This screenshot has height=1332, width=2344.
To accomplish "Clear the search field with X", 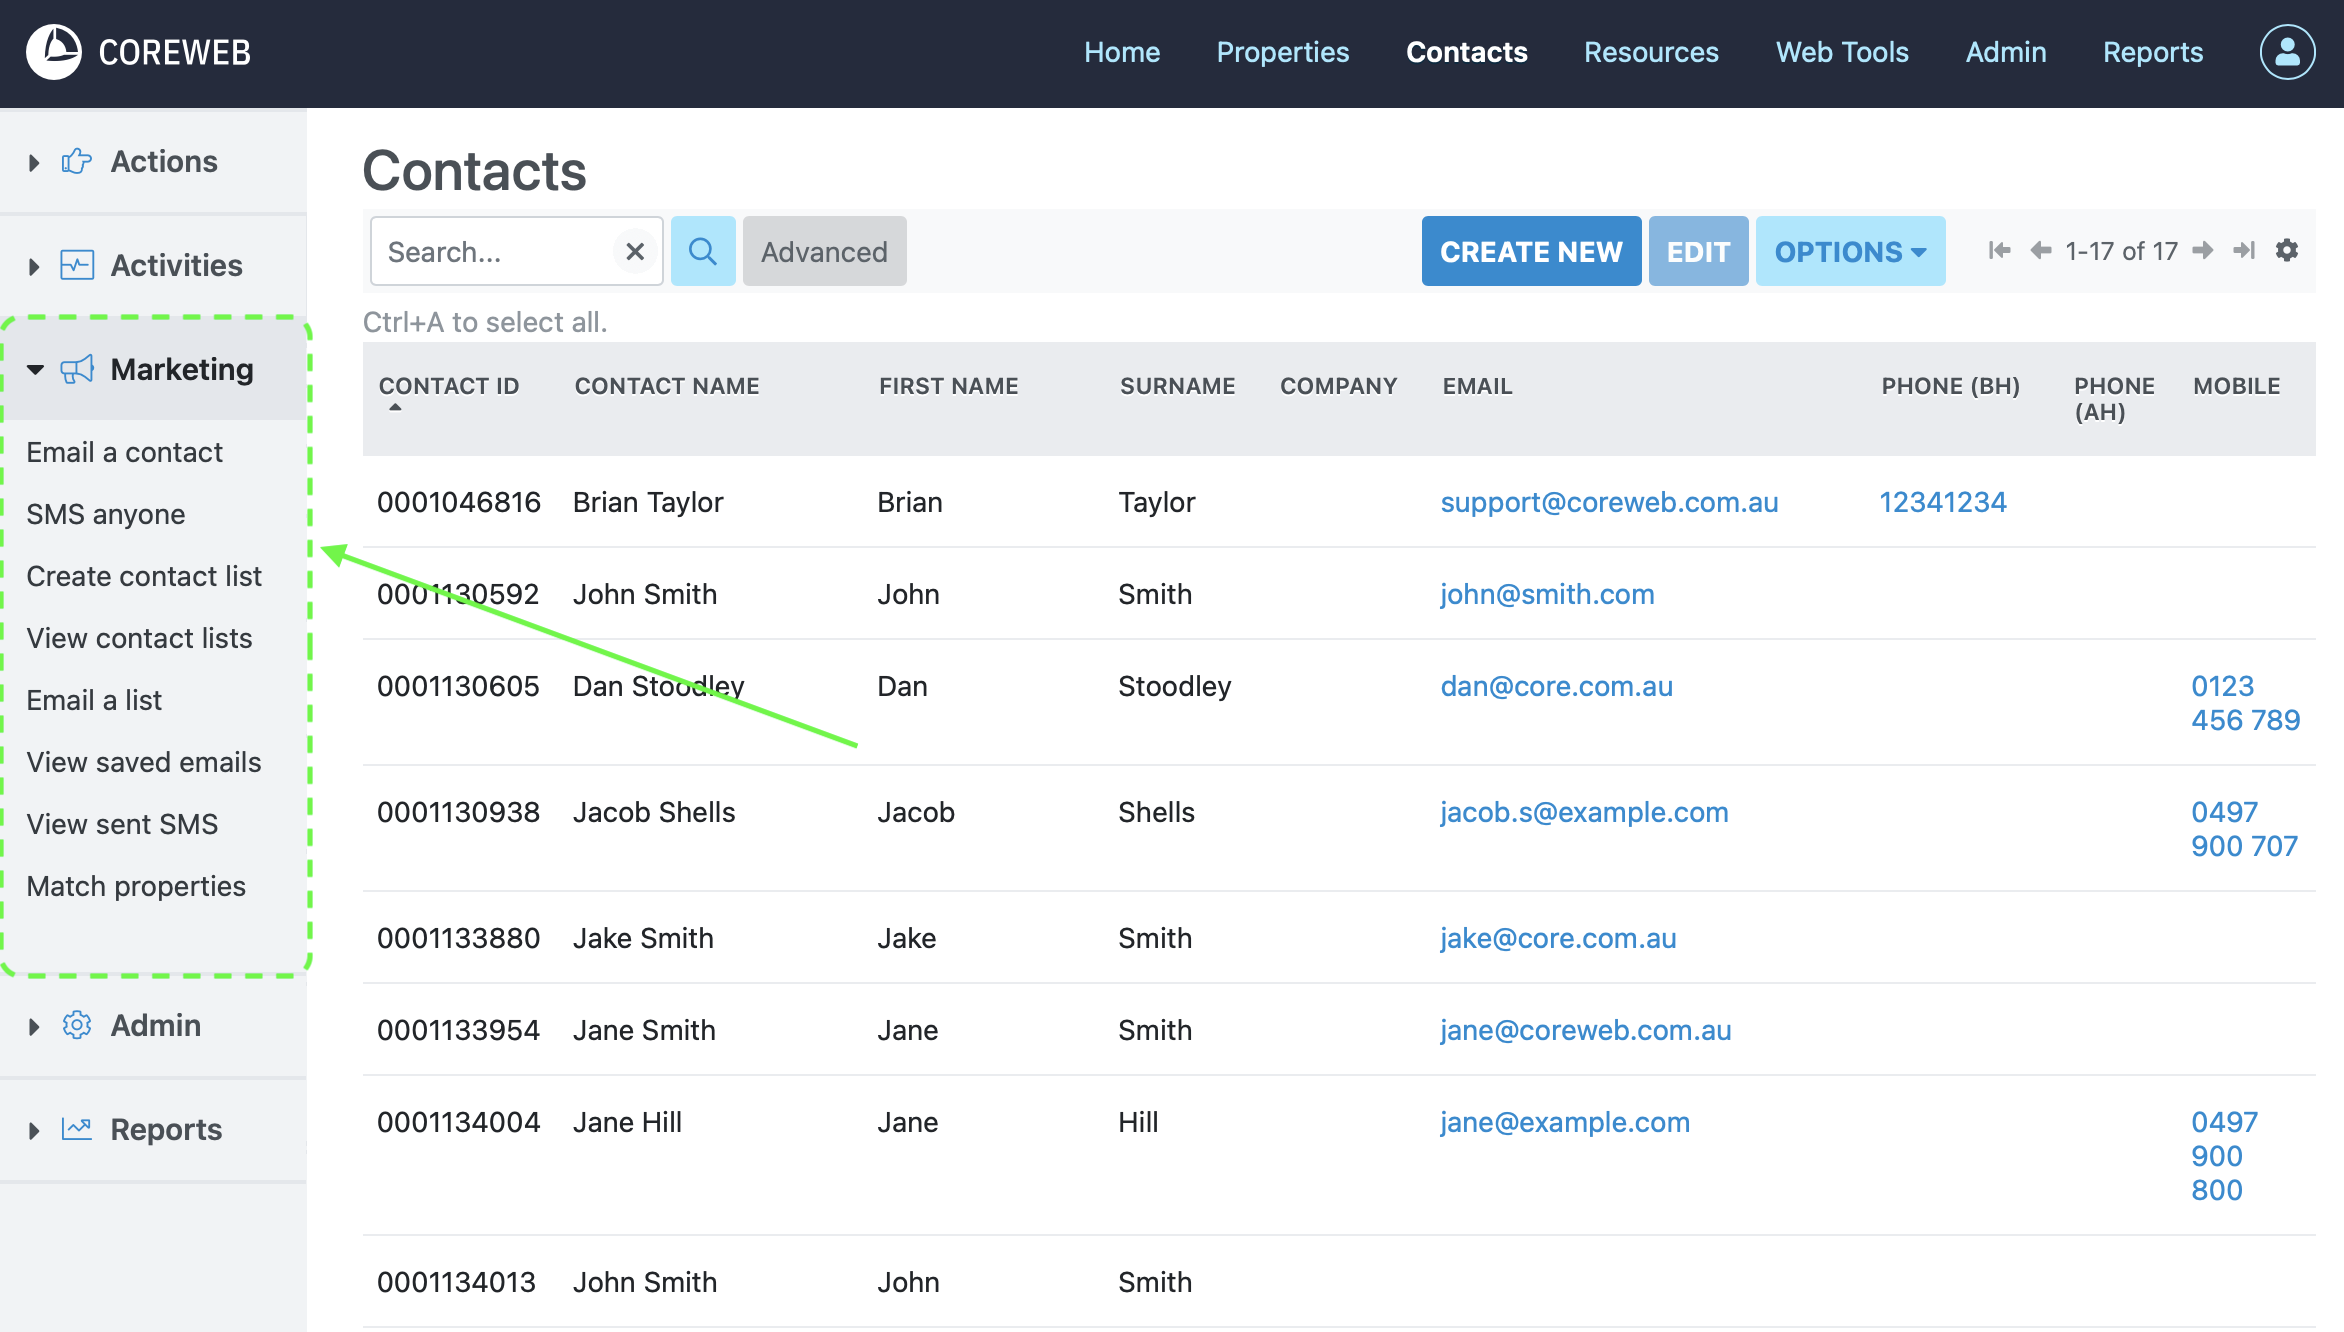I will point(635,251).
